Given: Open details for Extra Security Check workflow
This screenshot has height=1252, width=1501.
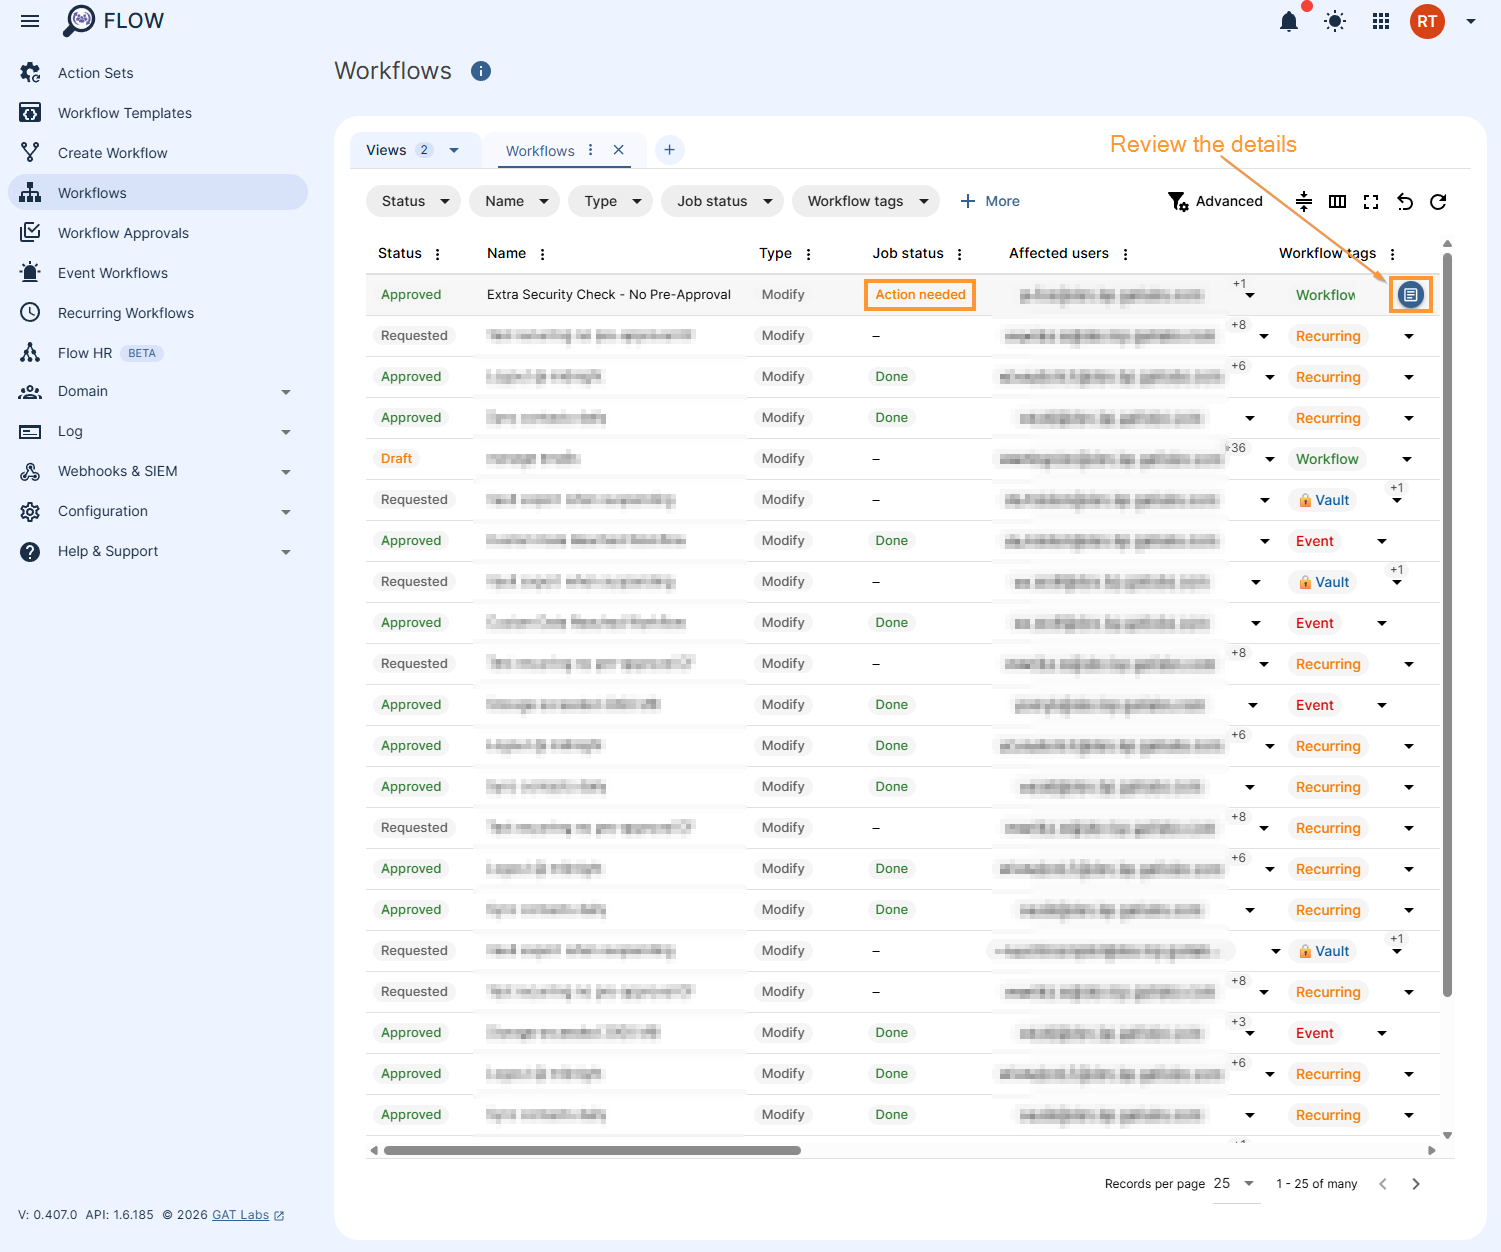Looking at the screenshot, I should pos(1410,295).
